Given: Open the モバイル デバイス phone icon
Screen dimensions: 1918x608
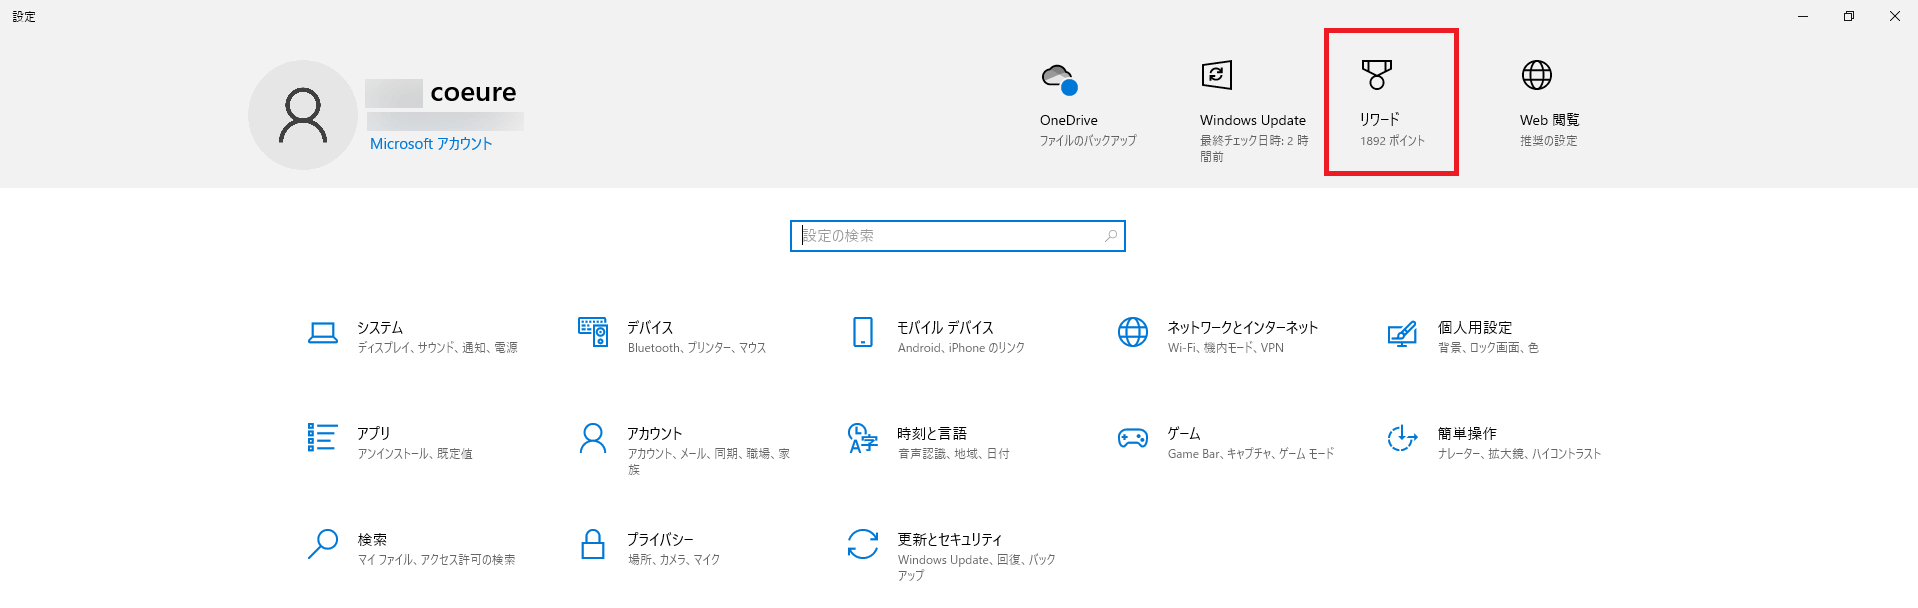Looking at the screenshot, I should [x=862, y=332].
